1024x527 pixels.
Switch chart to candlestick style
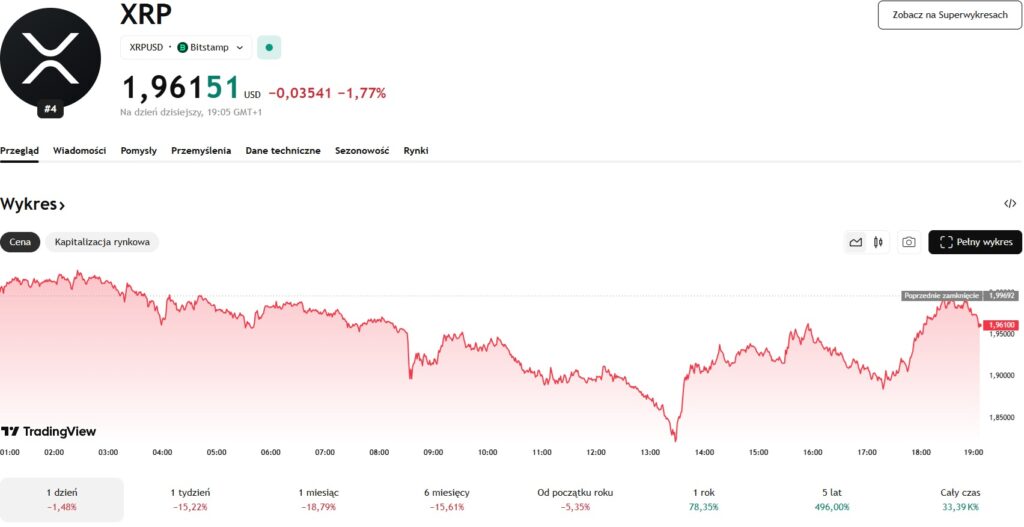(879, 242)
